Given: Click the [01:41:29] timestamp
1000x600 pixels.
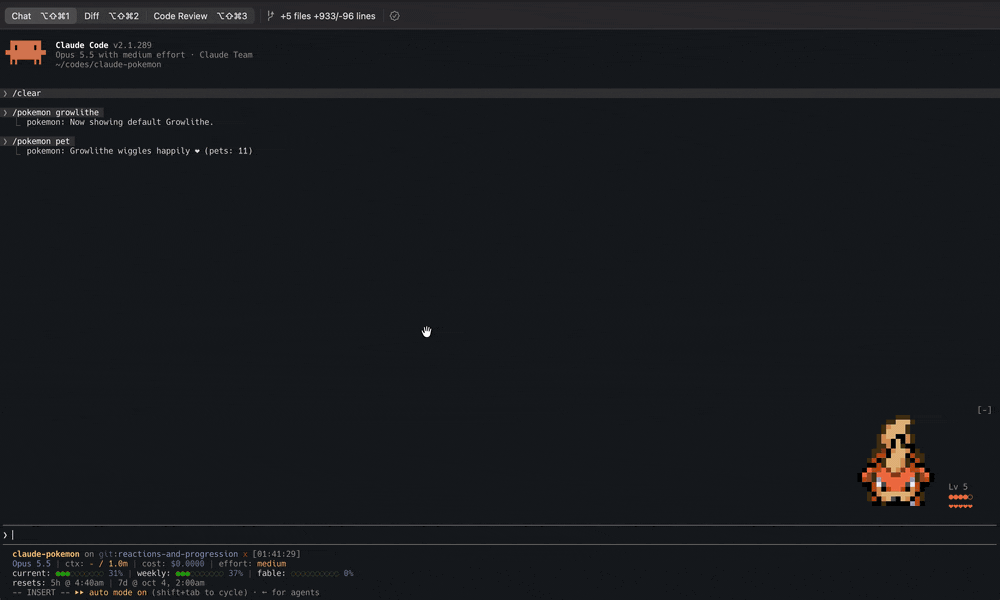Looking at the screenshot, I should (x=276, y=554).
